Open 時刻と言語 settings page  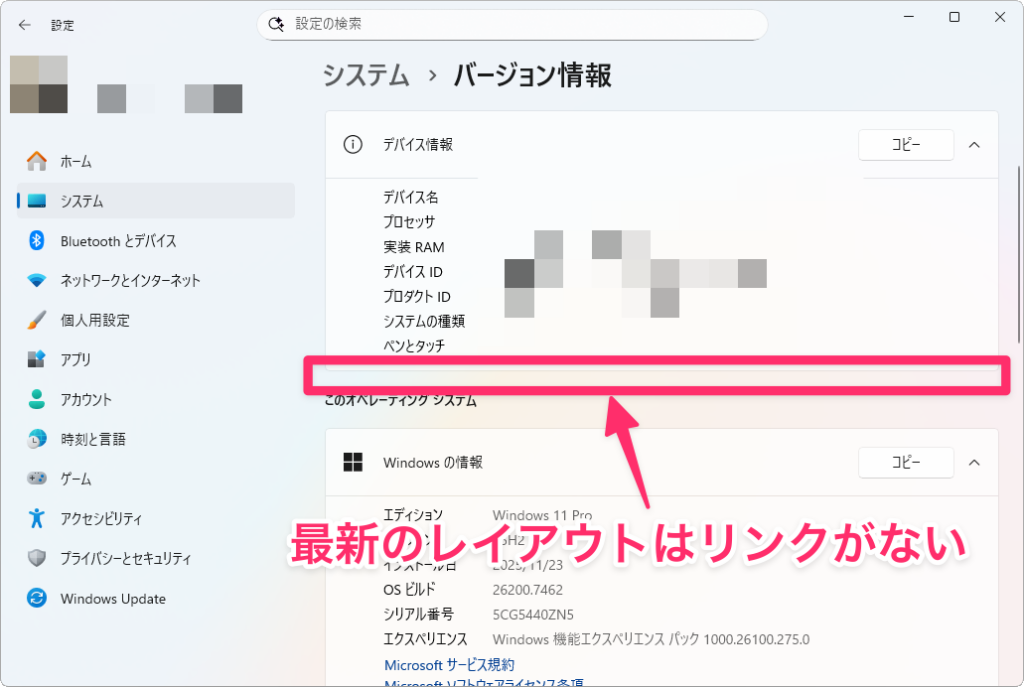(x=92, y=440)
